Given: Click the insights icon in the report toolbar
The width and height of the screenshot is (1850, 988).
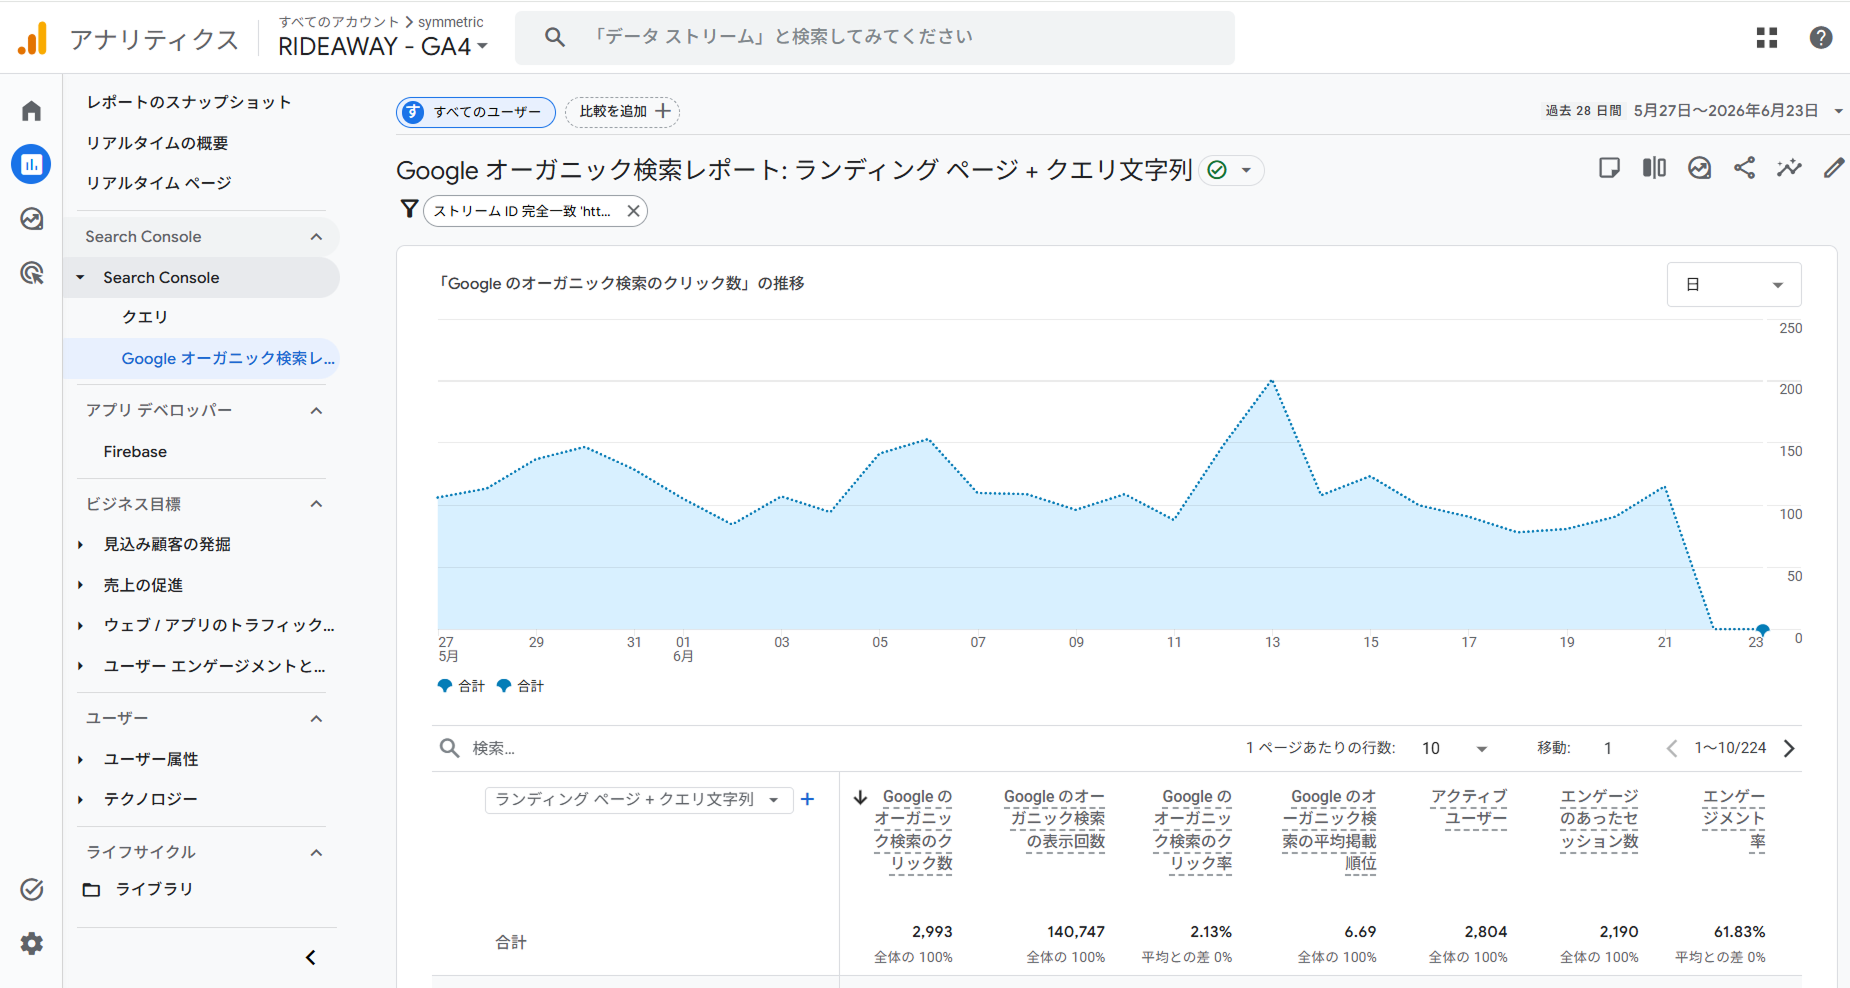Looking at the screenshot, I should click(x=1699, y=168).
